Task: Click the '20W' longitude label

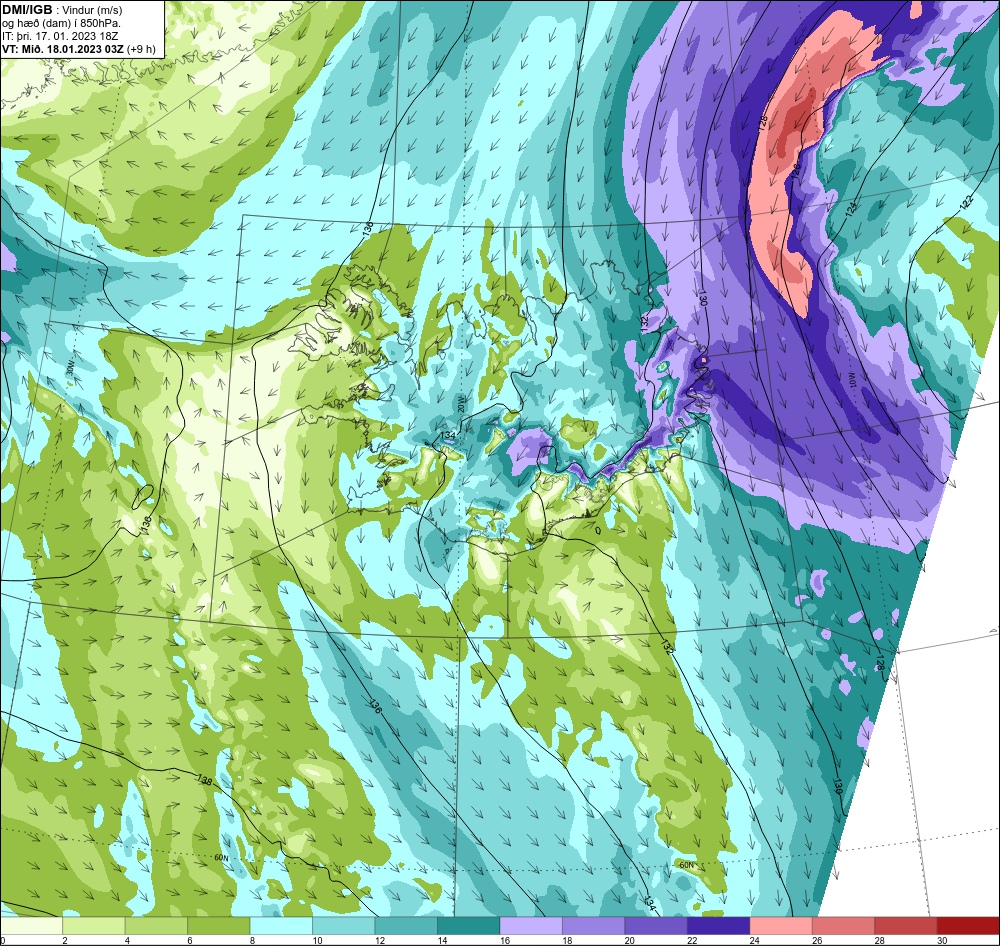Action: pyautogui.click(x=460, y=405)
